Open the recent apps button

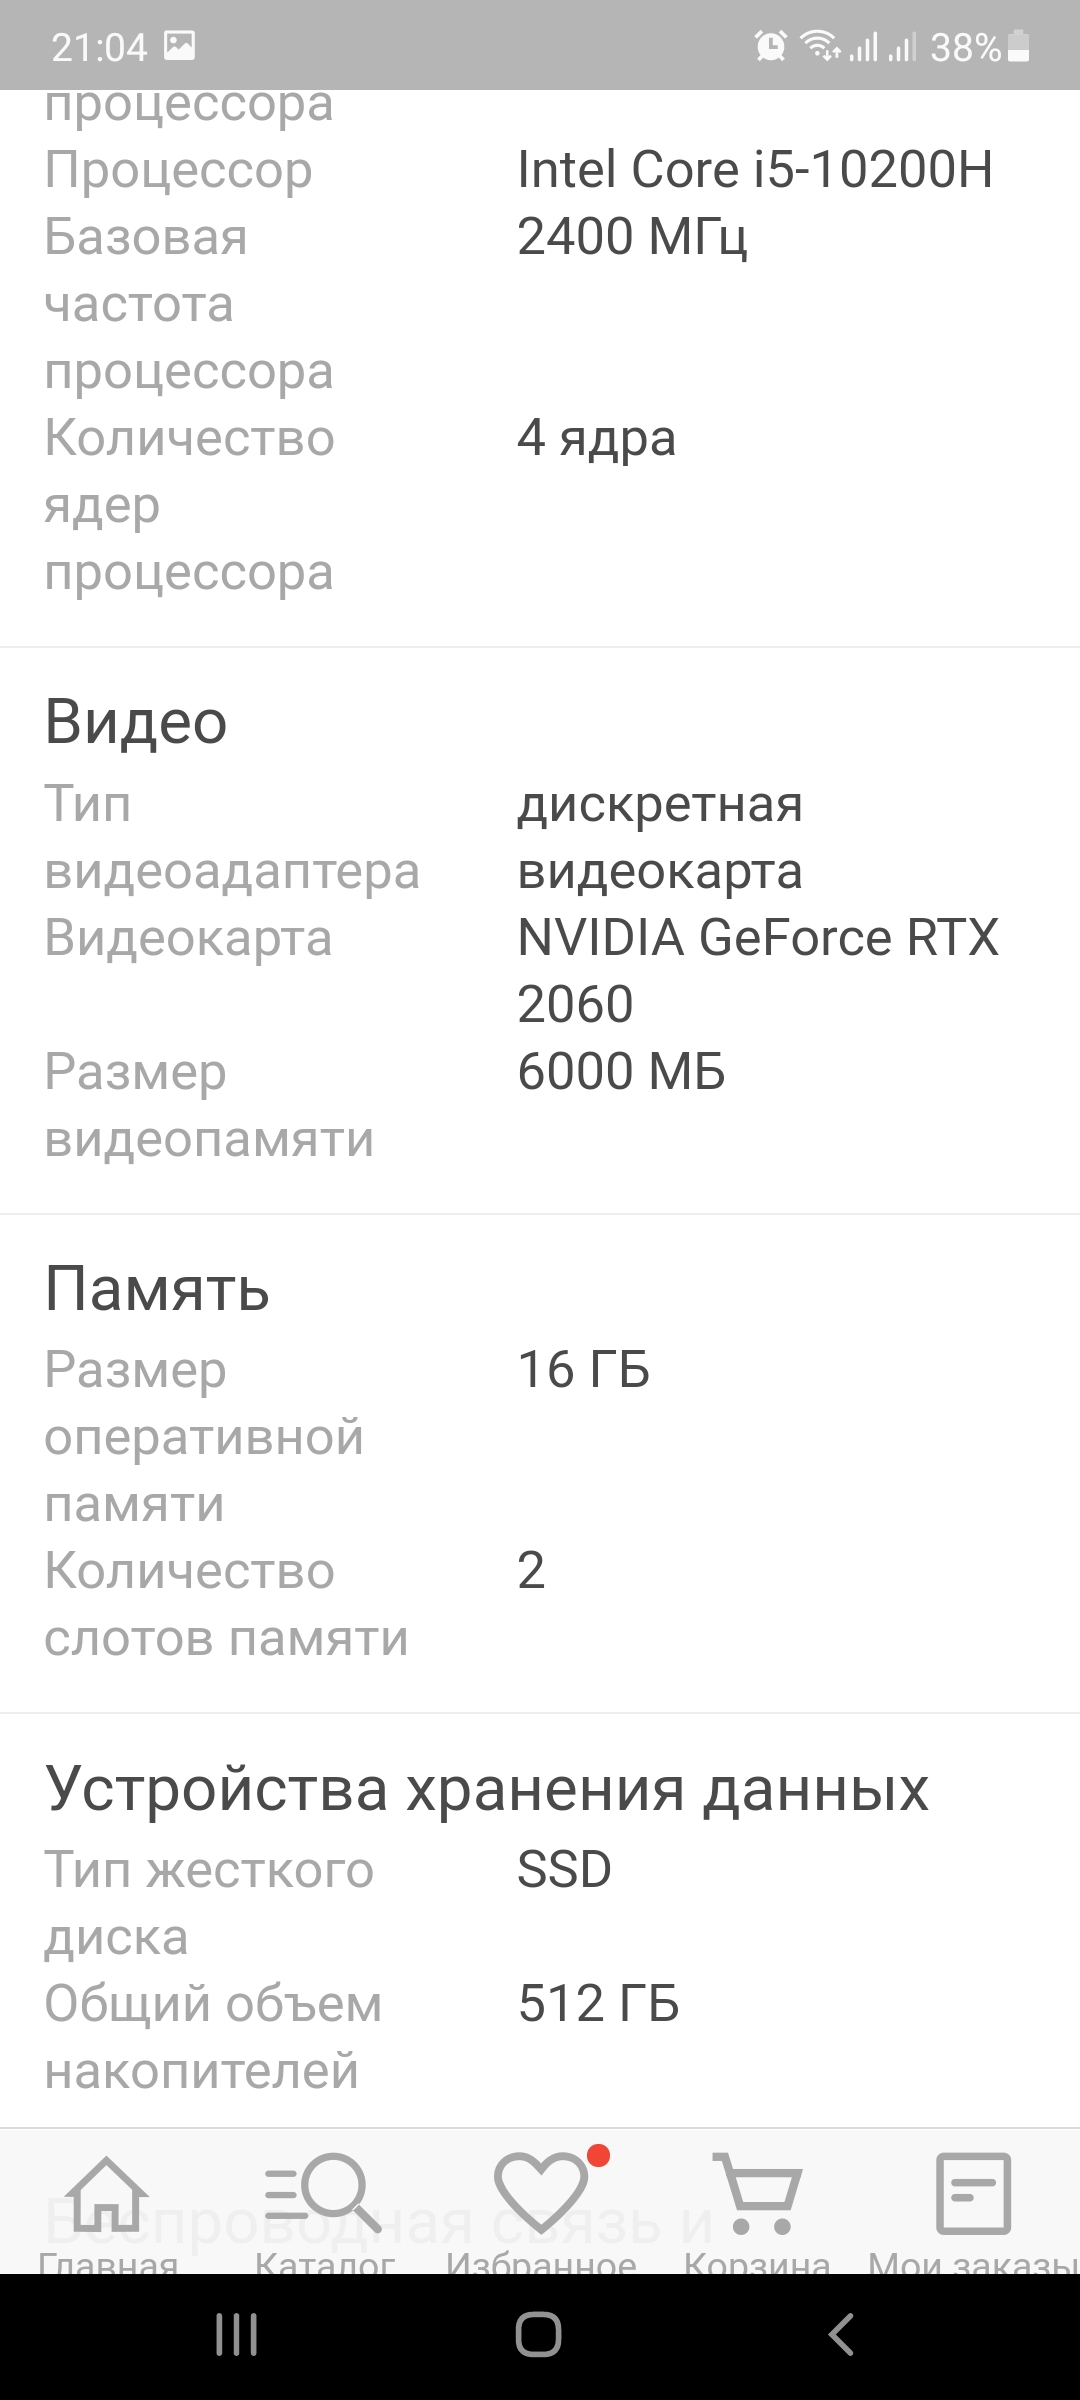pyautogui.click(x=237, y=2336)
